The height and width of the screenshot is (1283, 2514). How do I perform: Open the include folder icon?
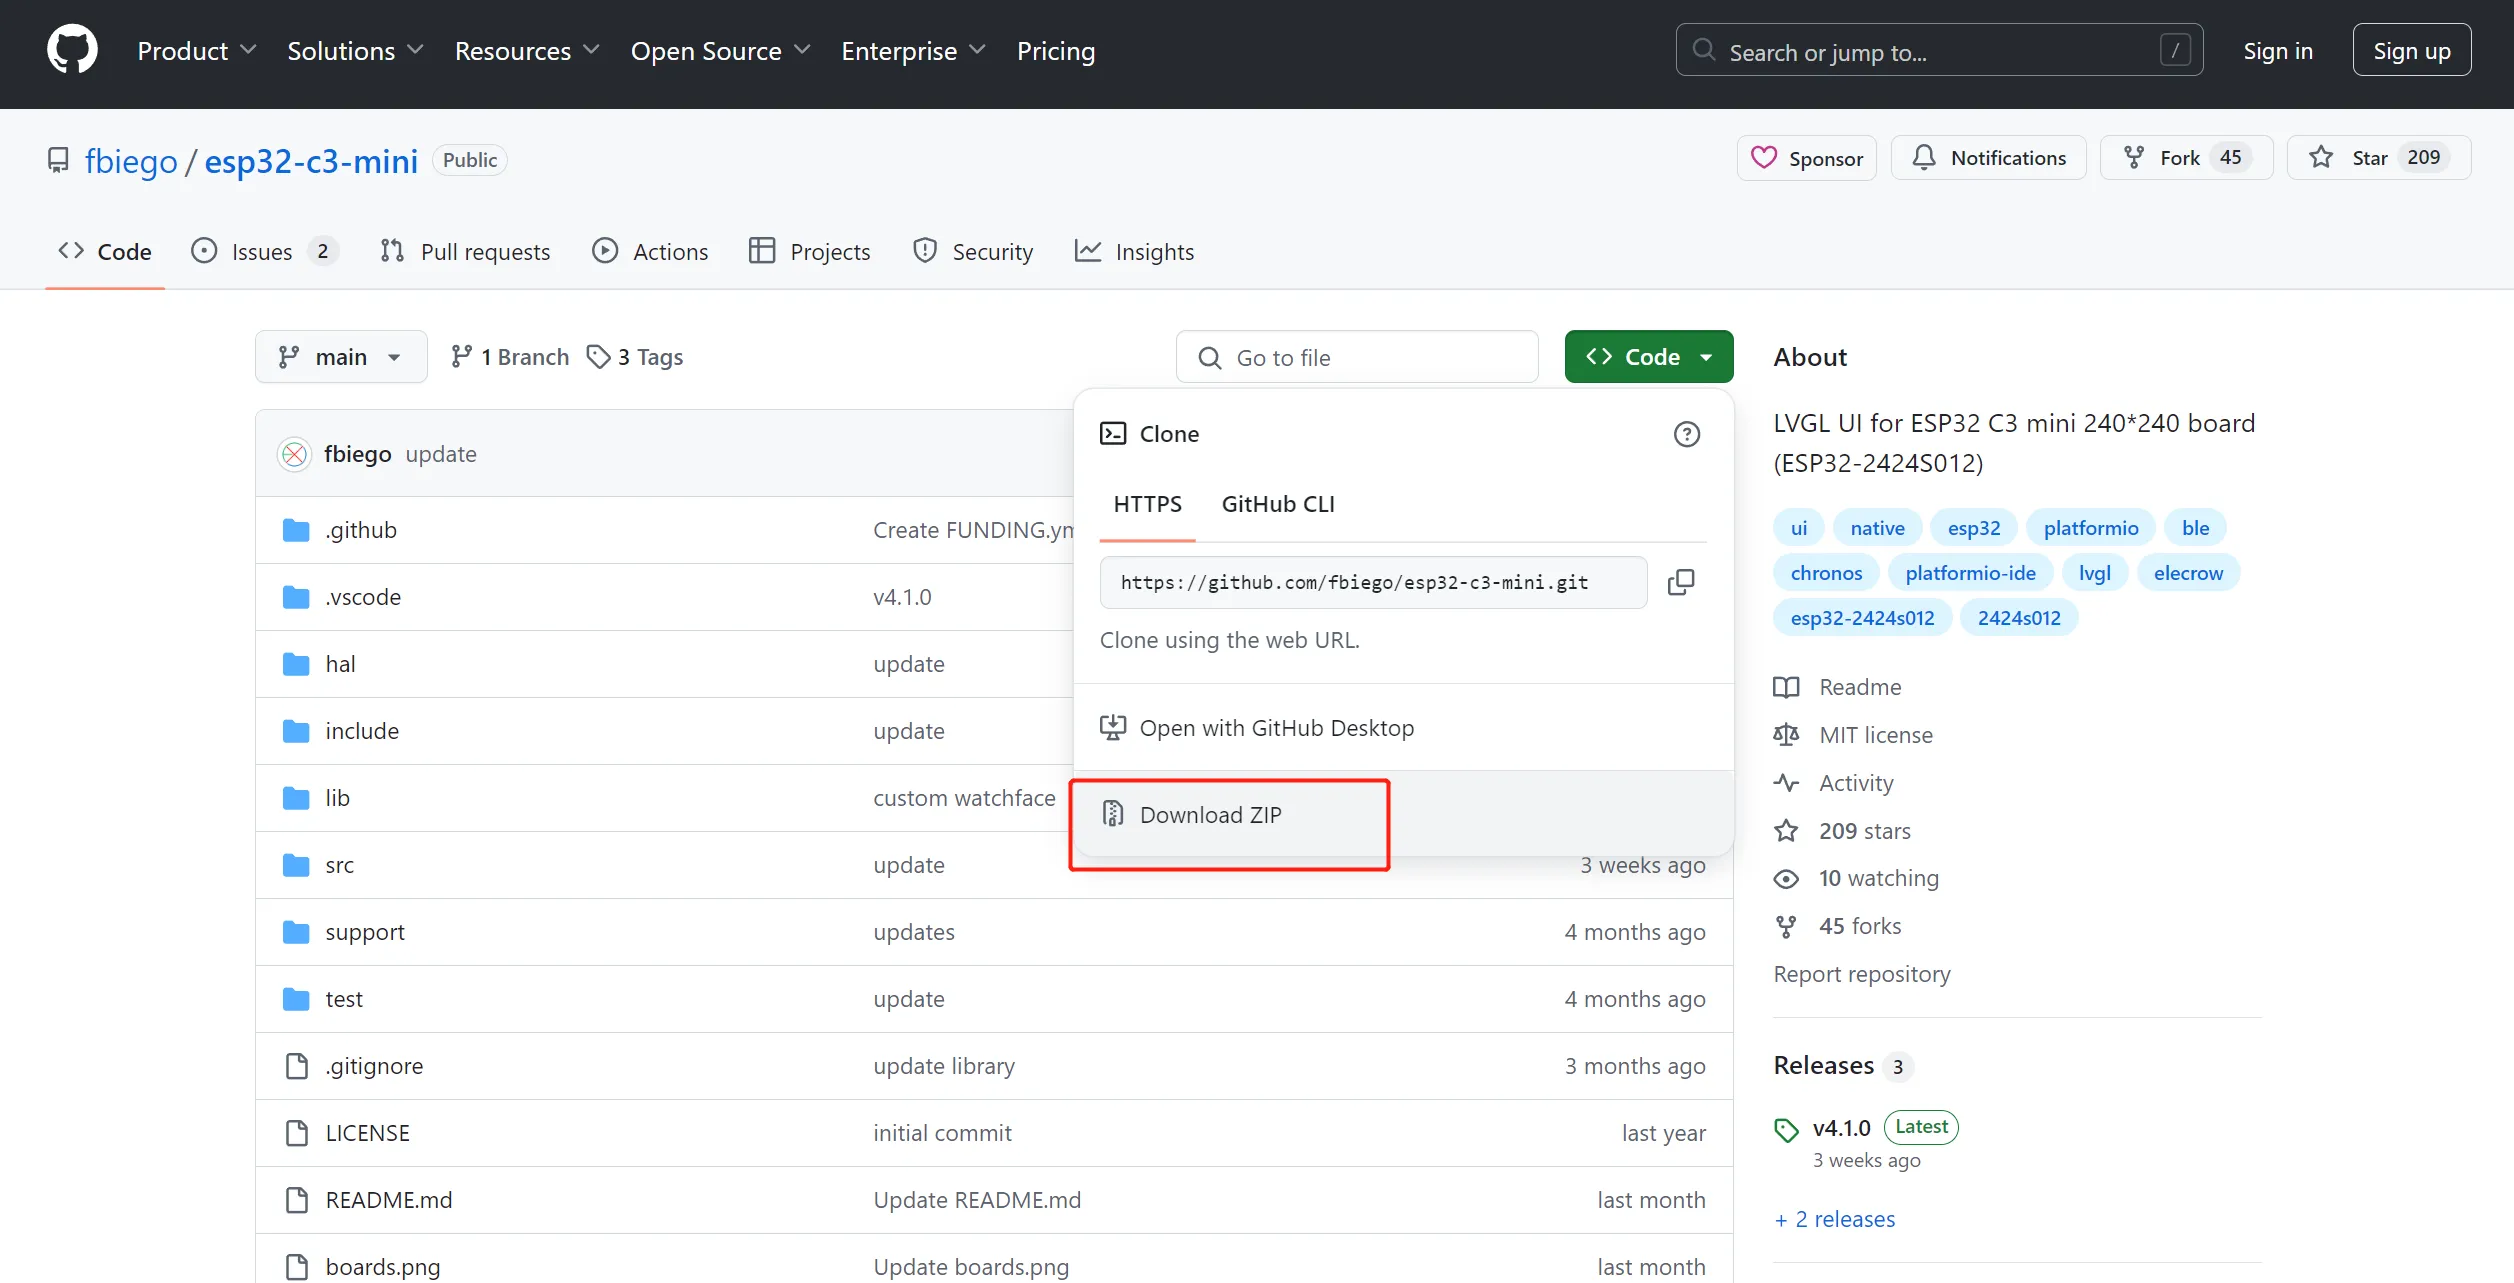pyautogui.click(x=296, y=731)
